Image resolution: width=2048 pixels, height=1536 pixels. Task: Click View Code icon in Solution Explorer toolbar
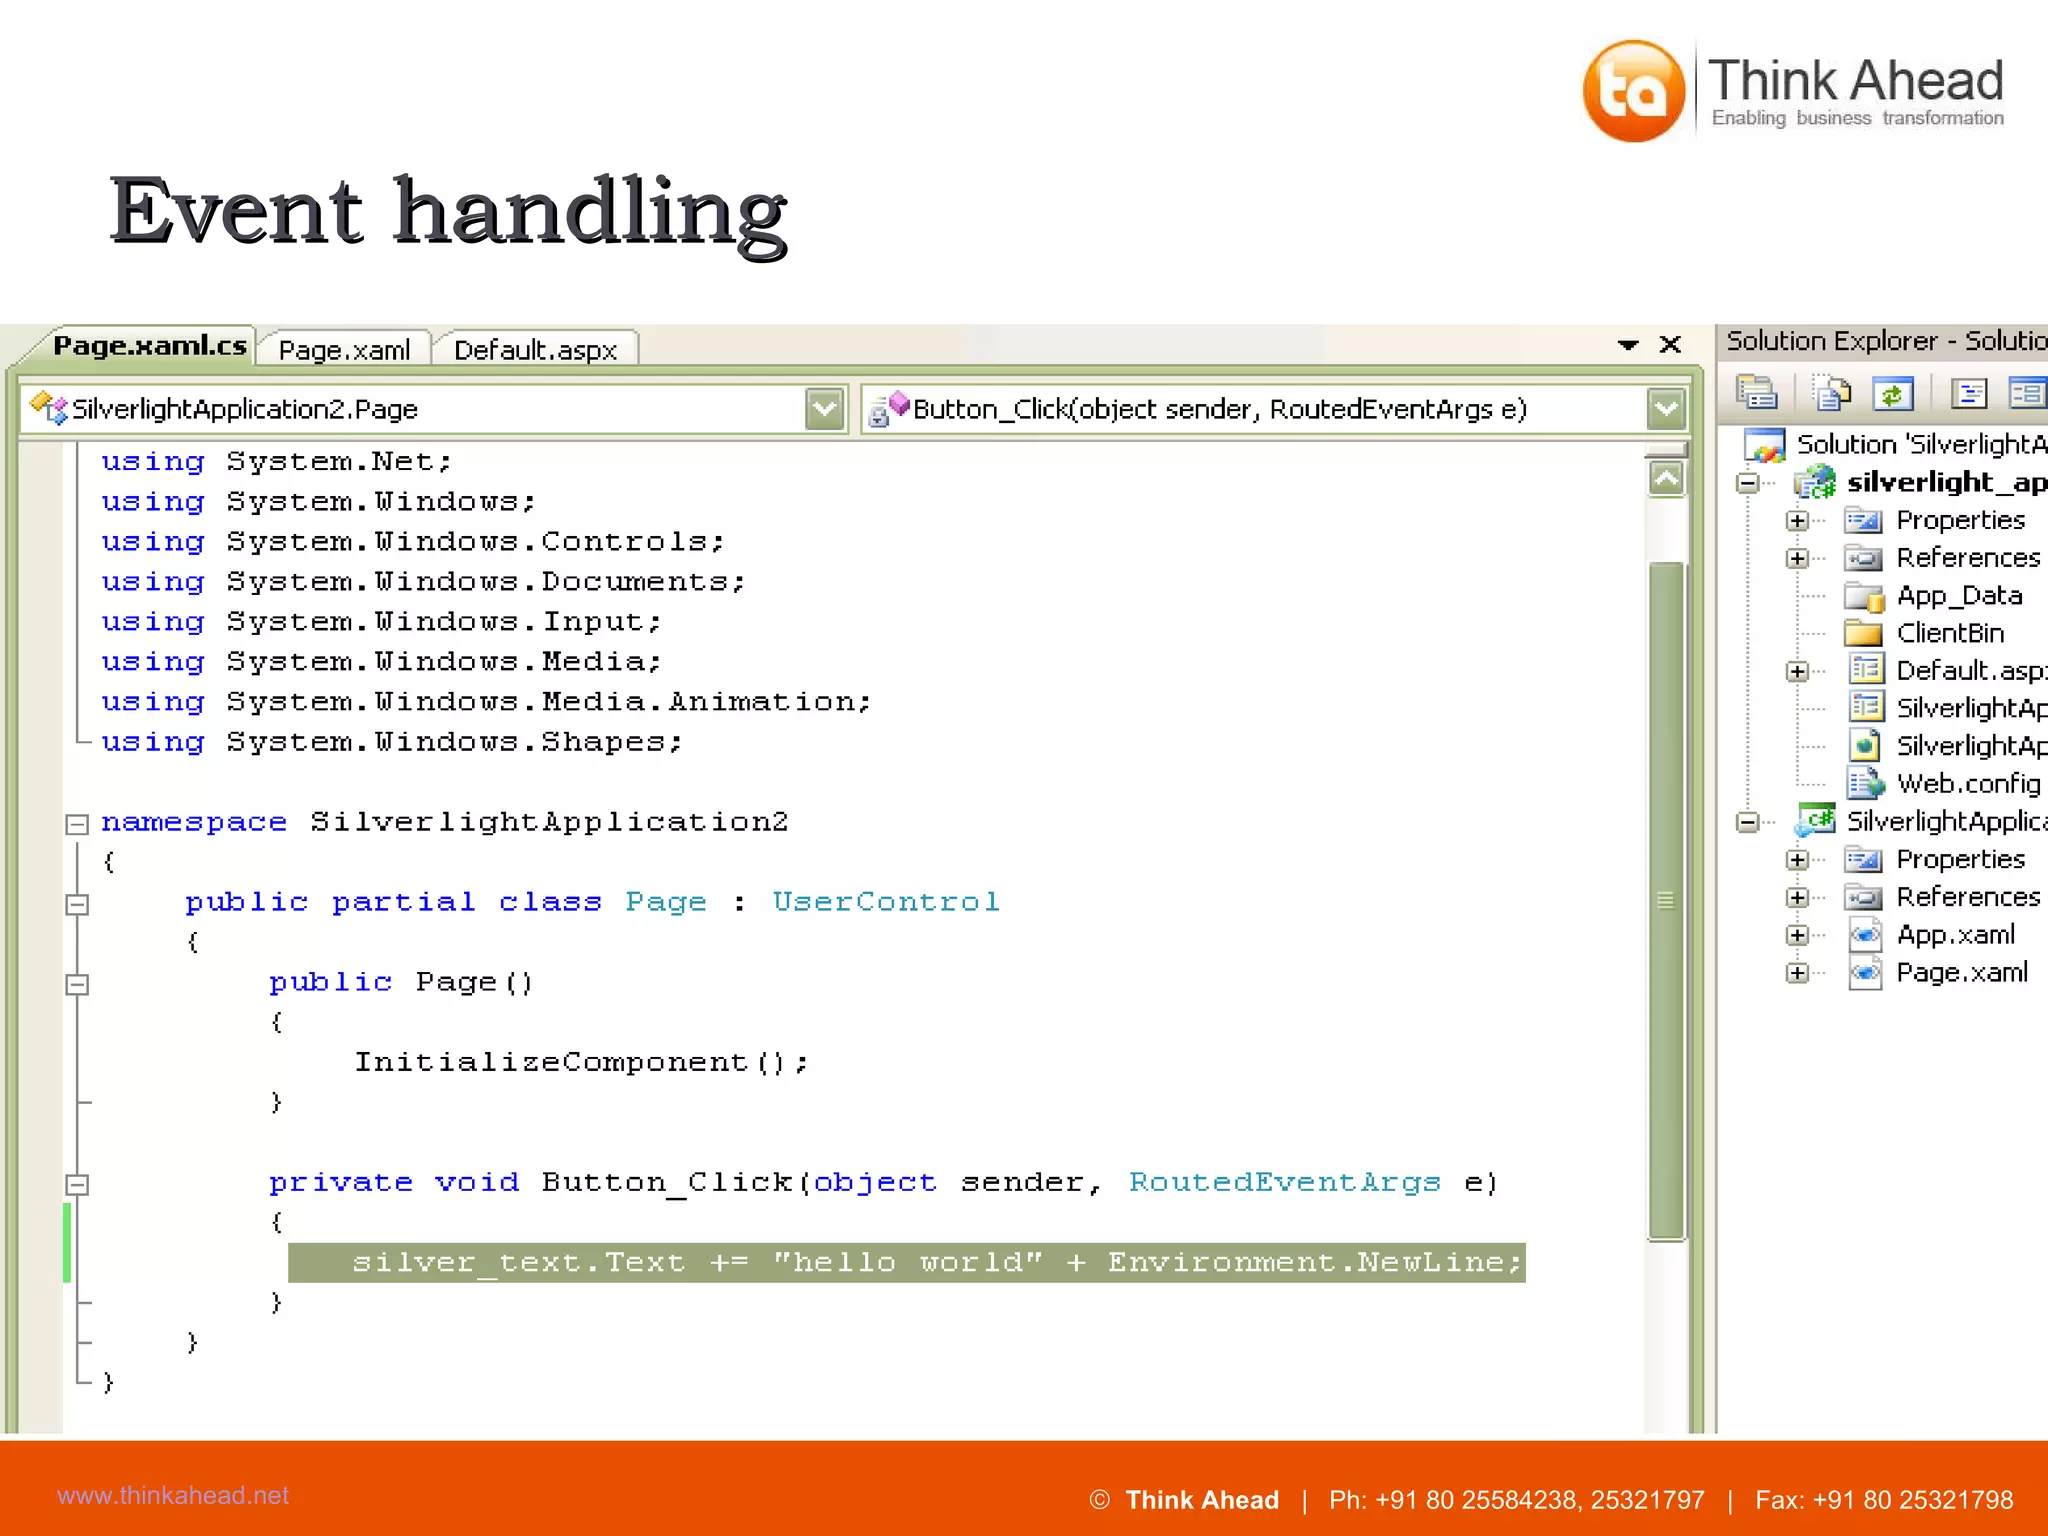[1969, 393]
